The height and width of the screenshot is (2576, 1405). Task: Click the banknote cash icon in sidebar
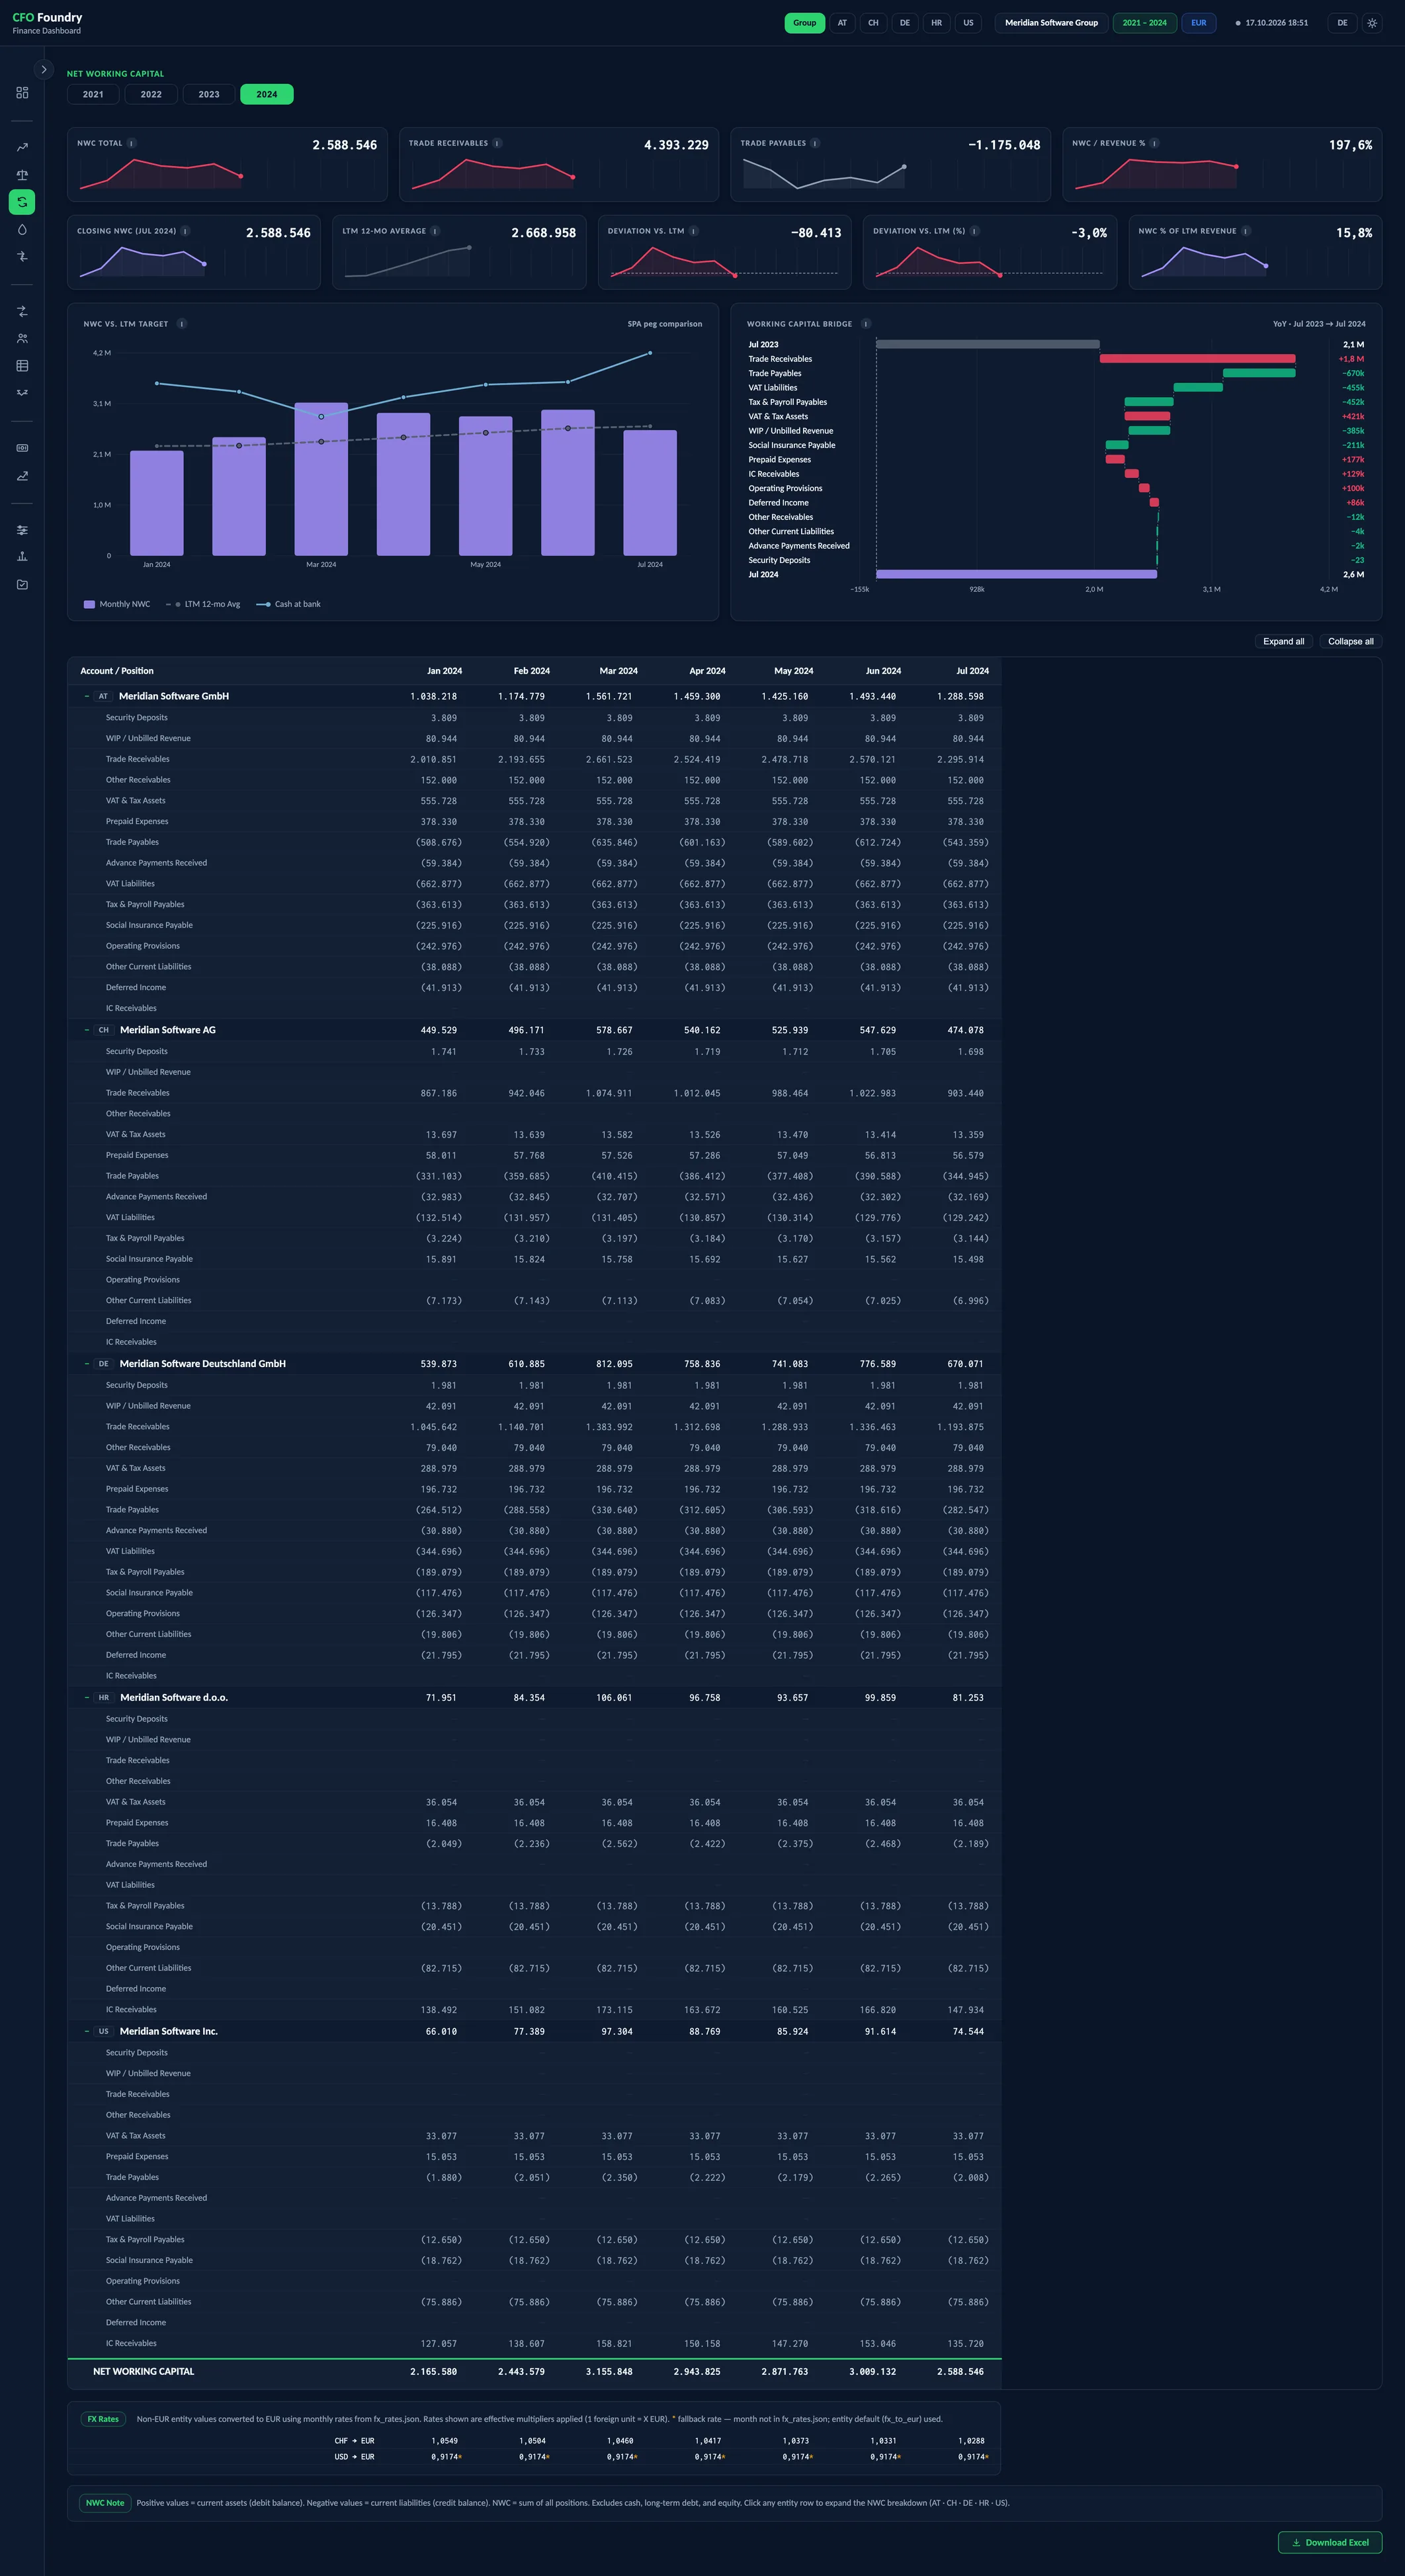tap(22, 448)
